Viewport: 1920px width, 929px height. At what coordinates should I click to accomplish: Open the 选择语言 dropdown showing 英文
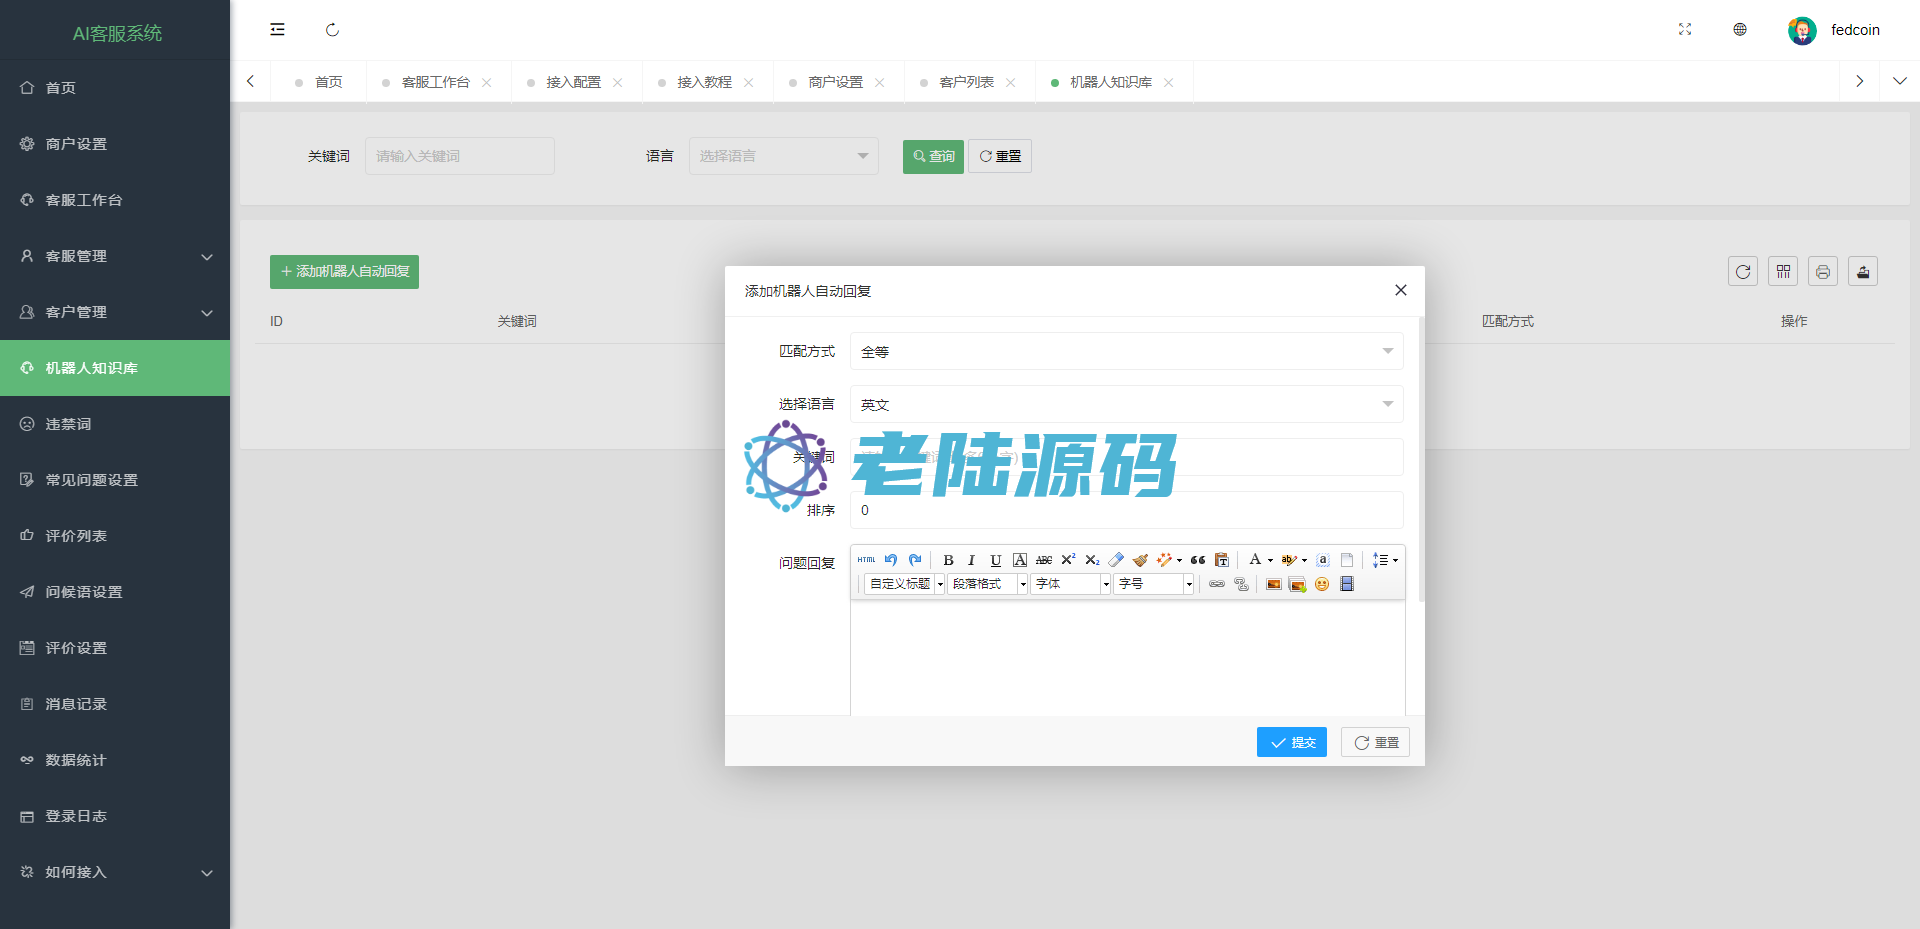click(1126, 404)
